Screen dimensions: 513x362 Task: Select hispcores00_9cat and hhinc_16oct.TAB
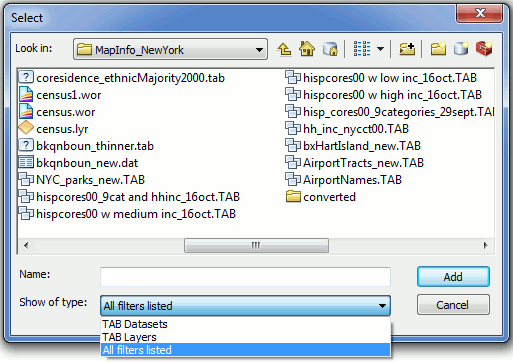tap(129, 197)
